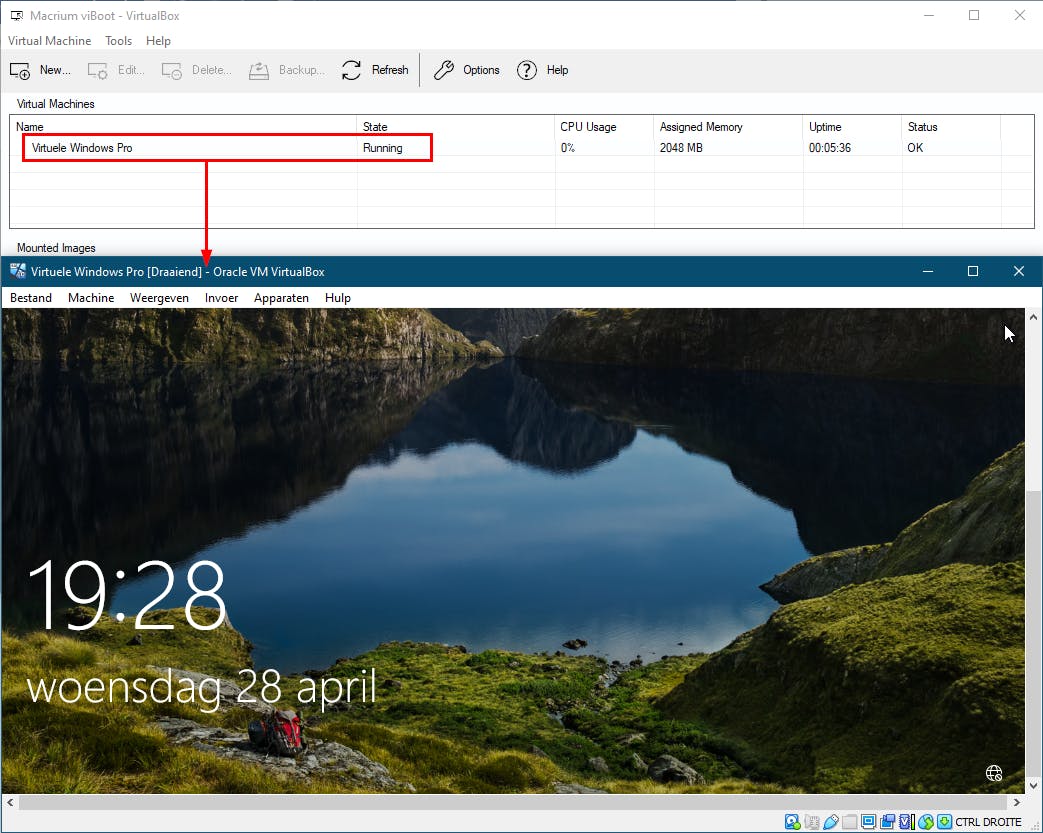Click the CPU Usage column header
The image size is (1043, 833).
[x=588, y=126]
